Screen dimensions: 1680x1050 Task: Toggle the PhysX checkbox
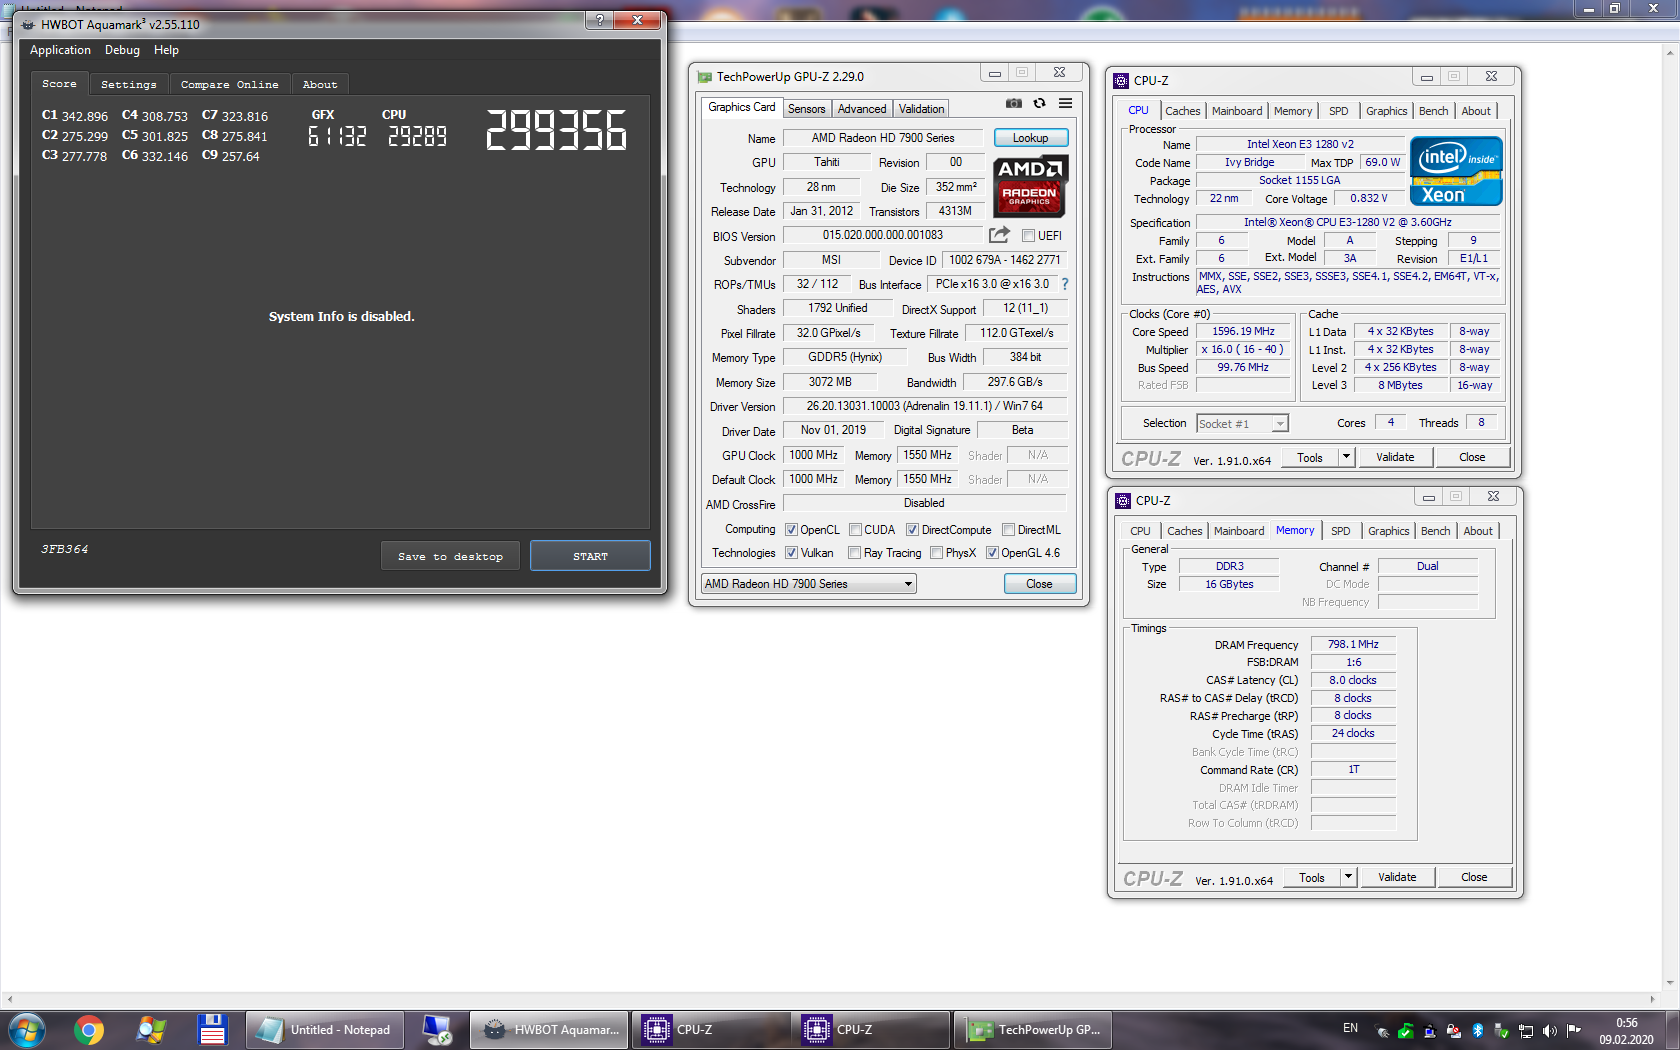pos(936,553)
